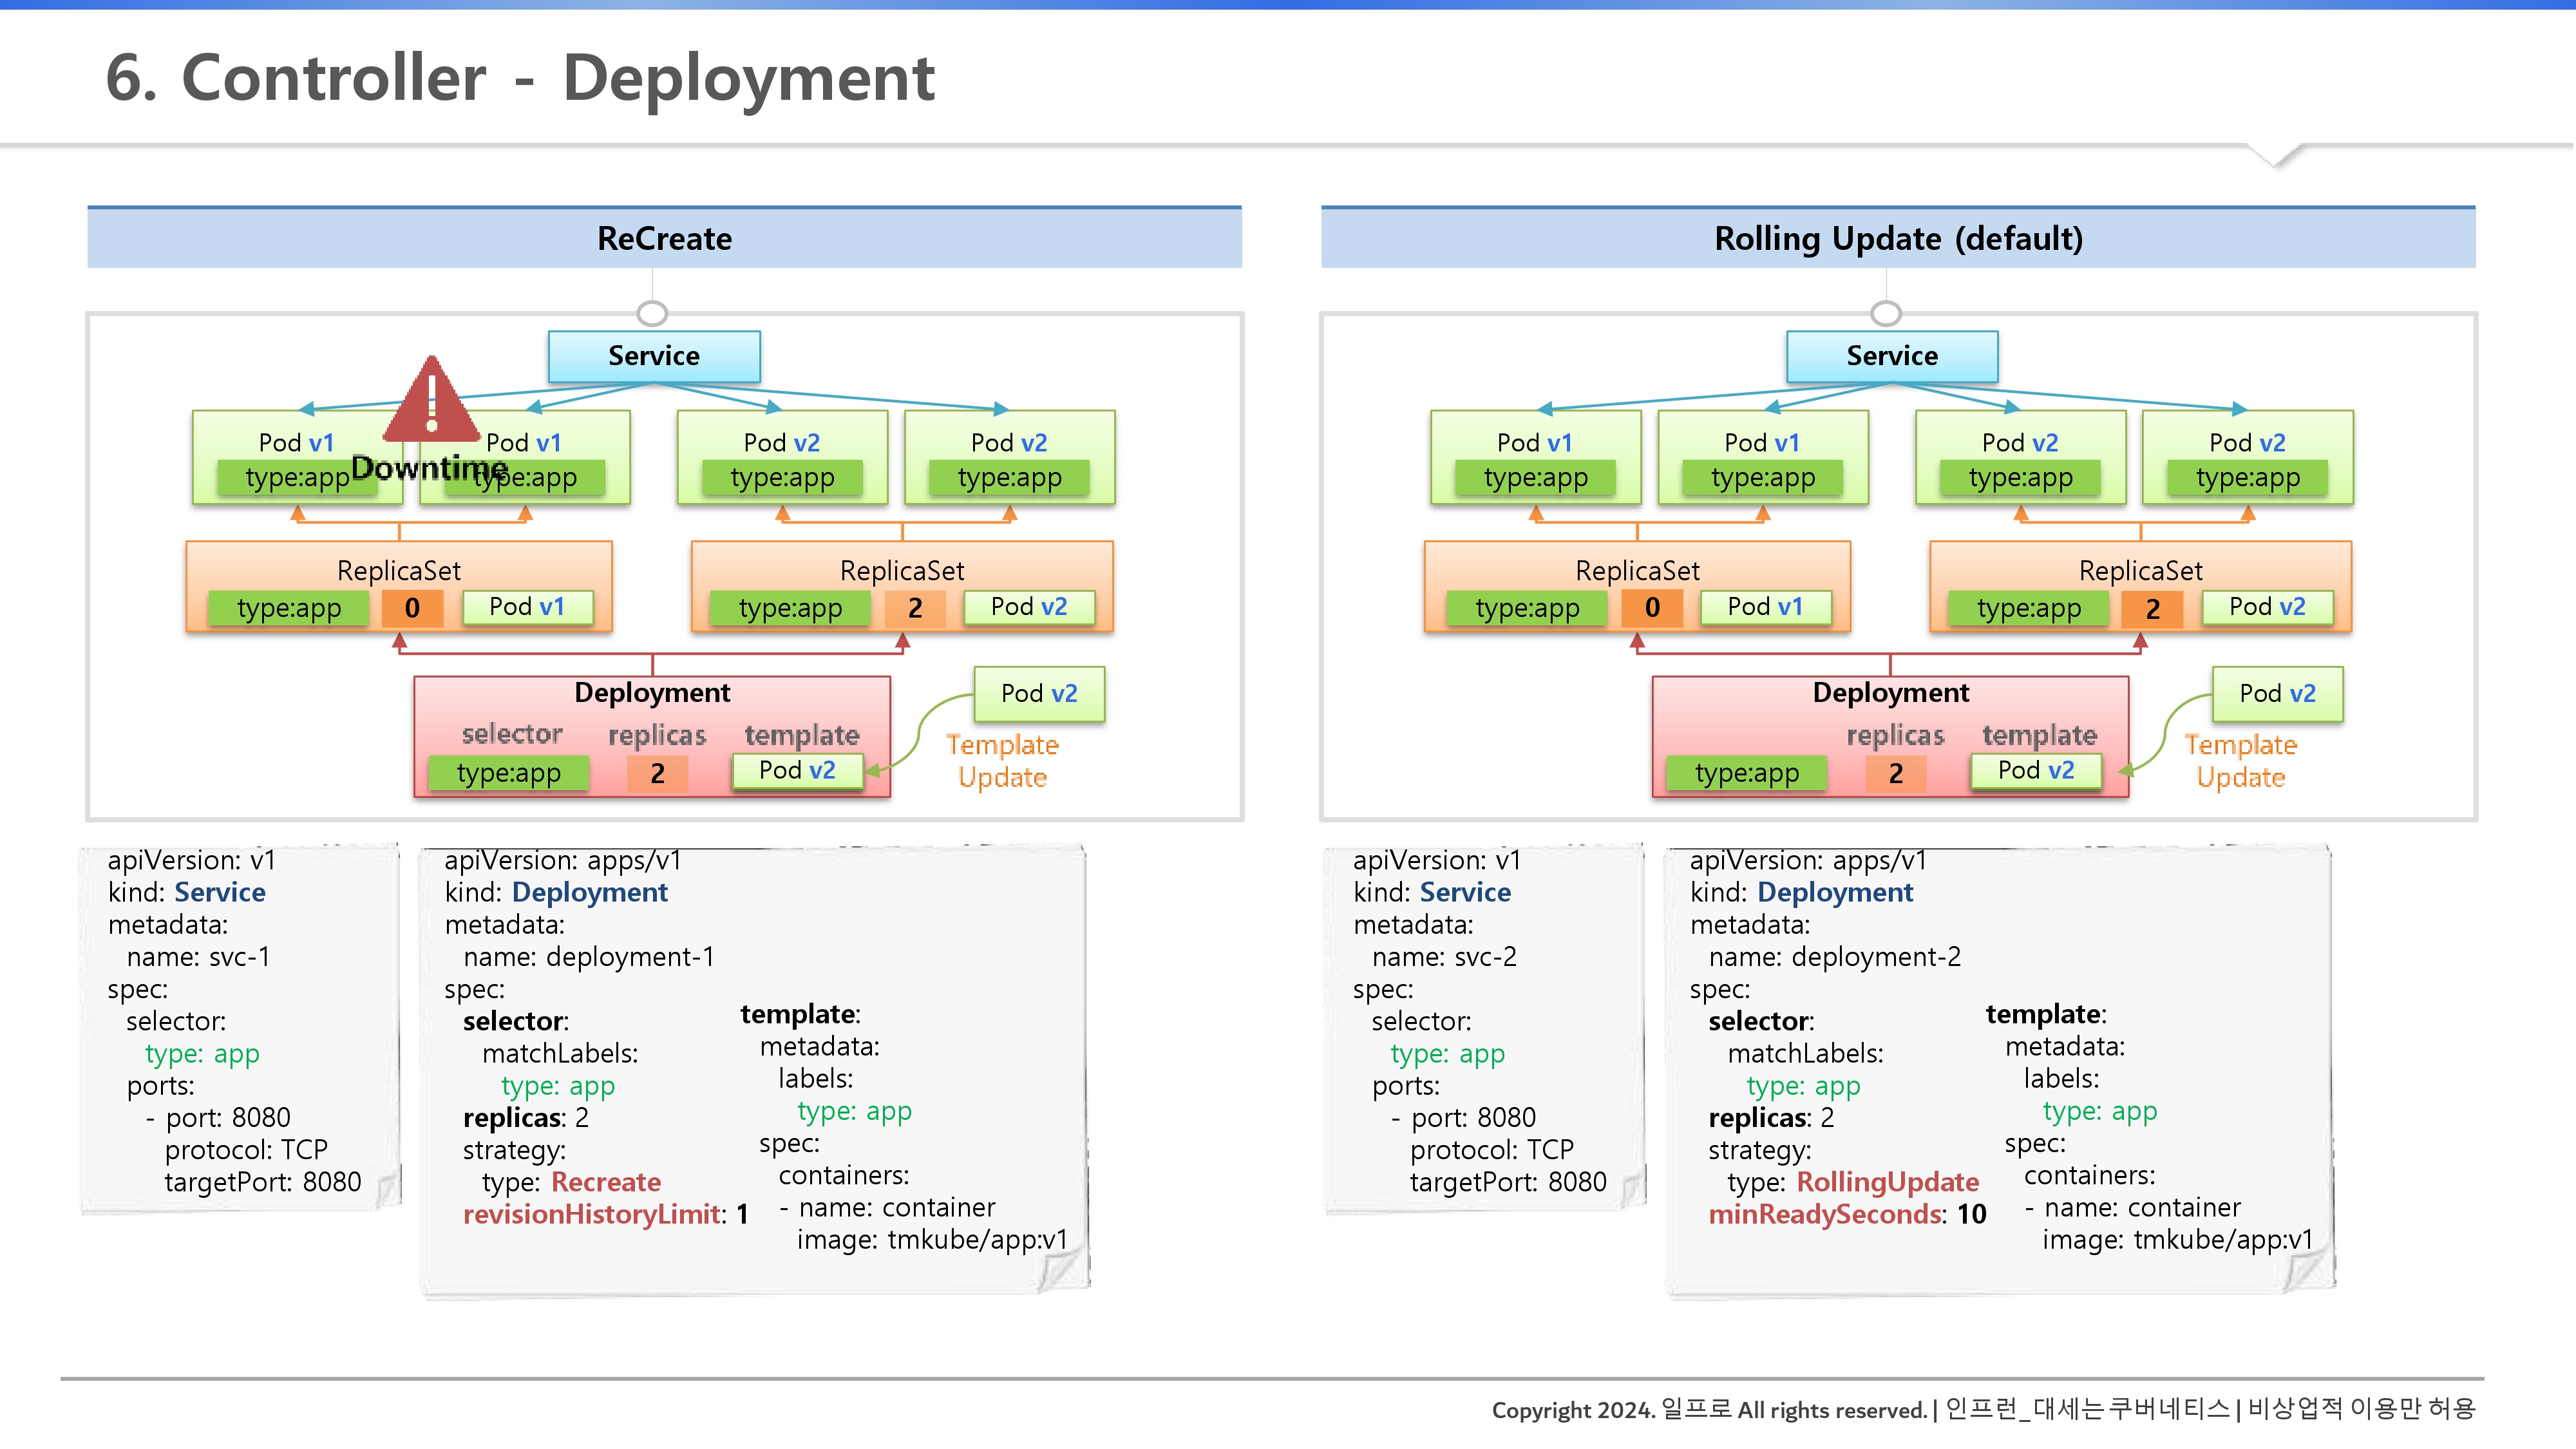Click the circle connector above ReCreate Service
This screenshot has height=1449, width=2576.
tap(652, 313)
